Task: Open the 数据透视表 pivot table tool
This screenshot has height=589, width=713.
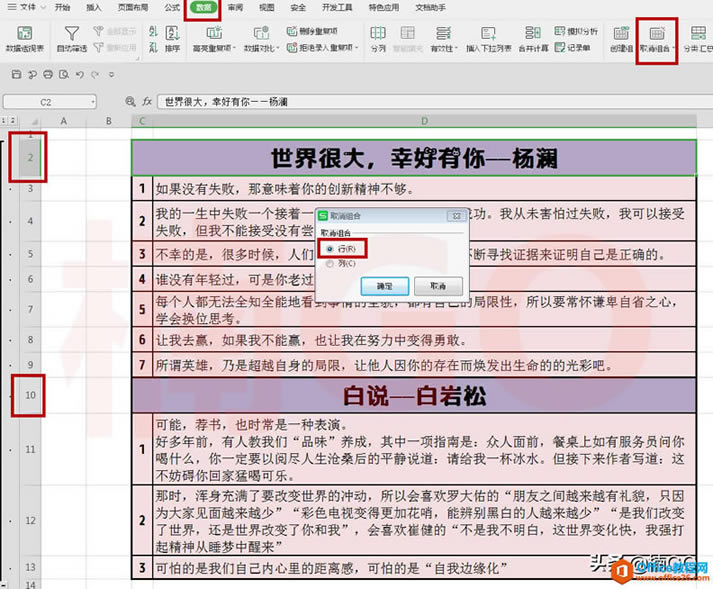Action: (x=24, y=39)
